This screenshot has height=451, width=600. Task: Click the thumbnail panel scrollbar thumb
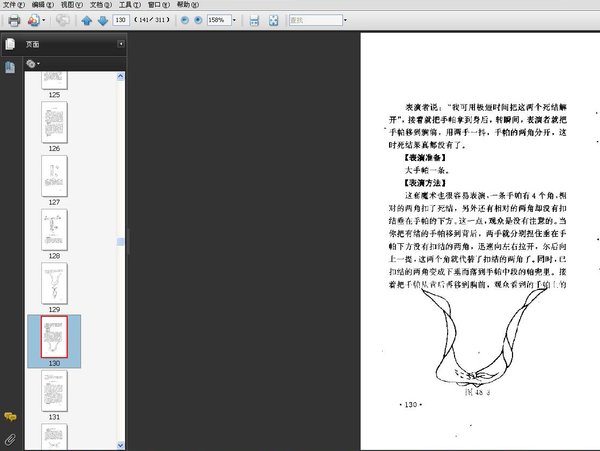pos(121,241)
